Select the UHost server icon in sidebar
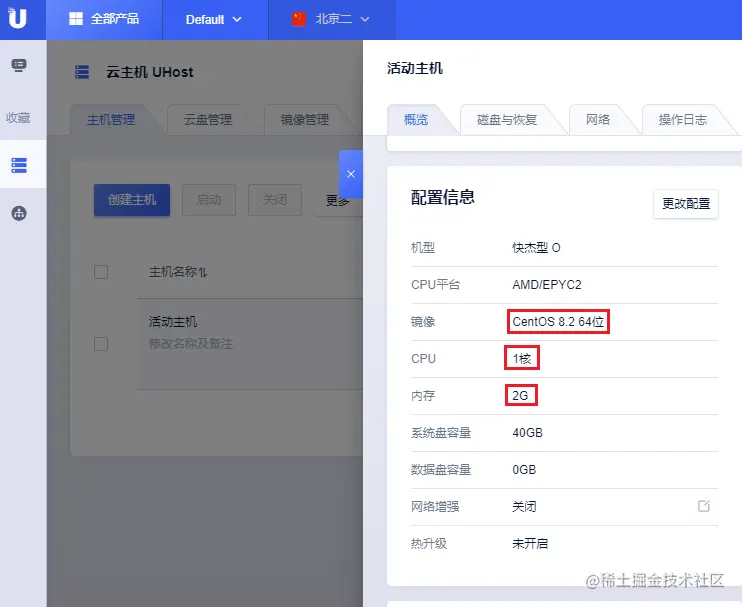 pos(19,165)
